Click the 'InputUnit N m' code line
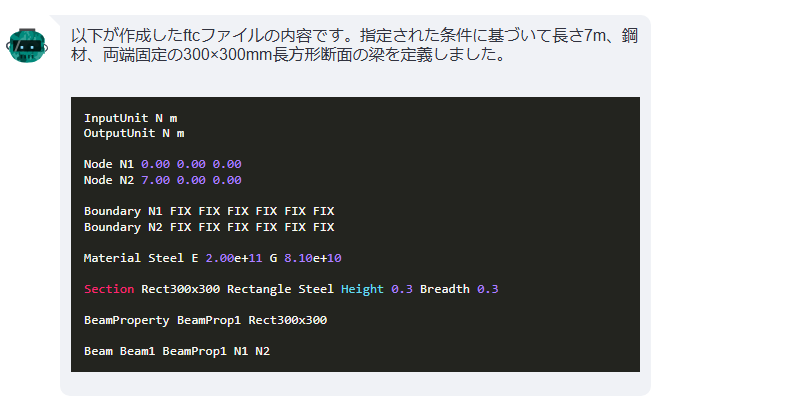 coord(130,118)
